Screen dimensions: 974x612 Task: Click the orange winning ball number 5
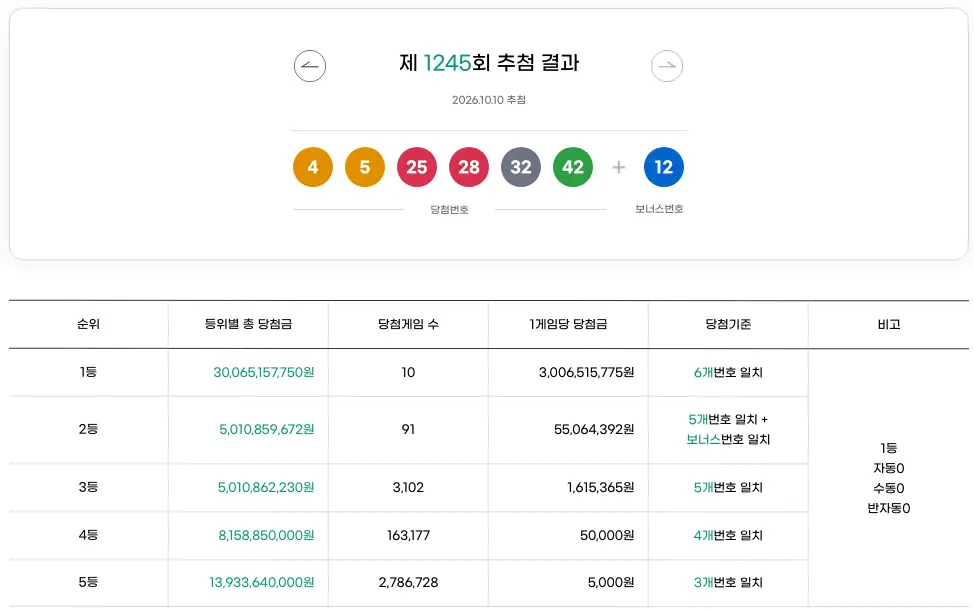pos(365,167)
